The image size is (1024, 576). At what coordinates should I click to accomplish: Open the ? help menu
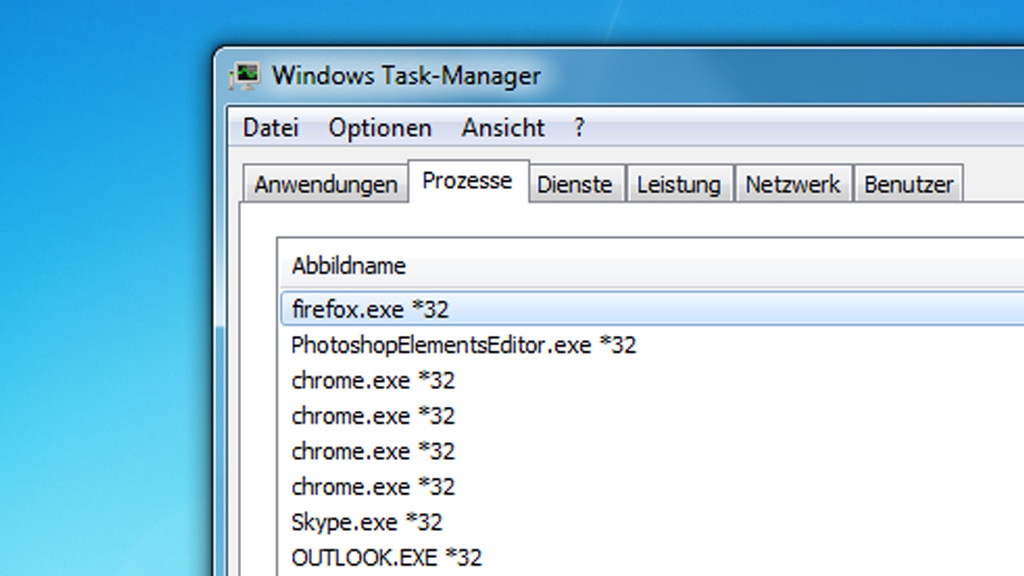579,127
